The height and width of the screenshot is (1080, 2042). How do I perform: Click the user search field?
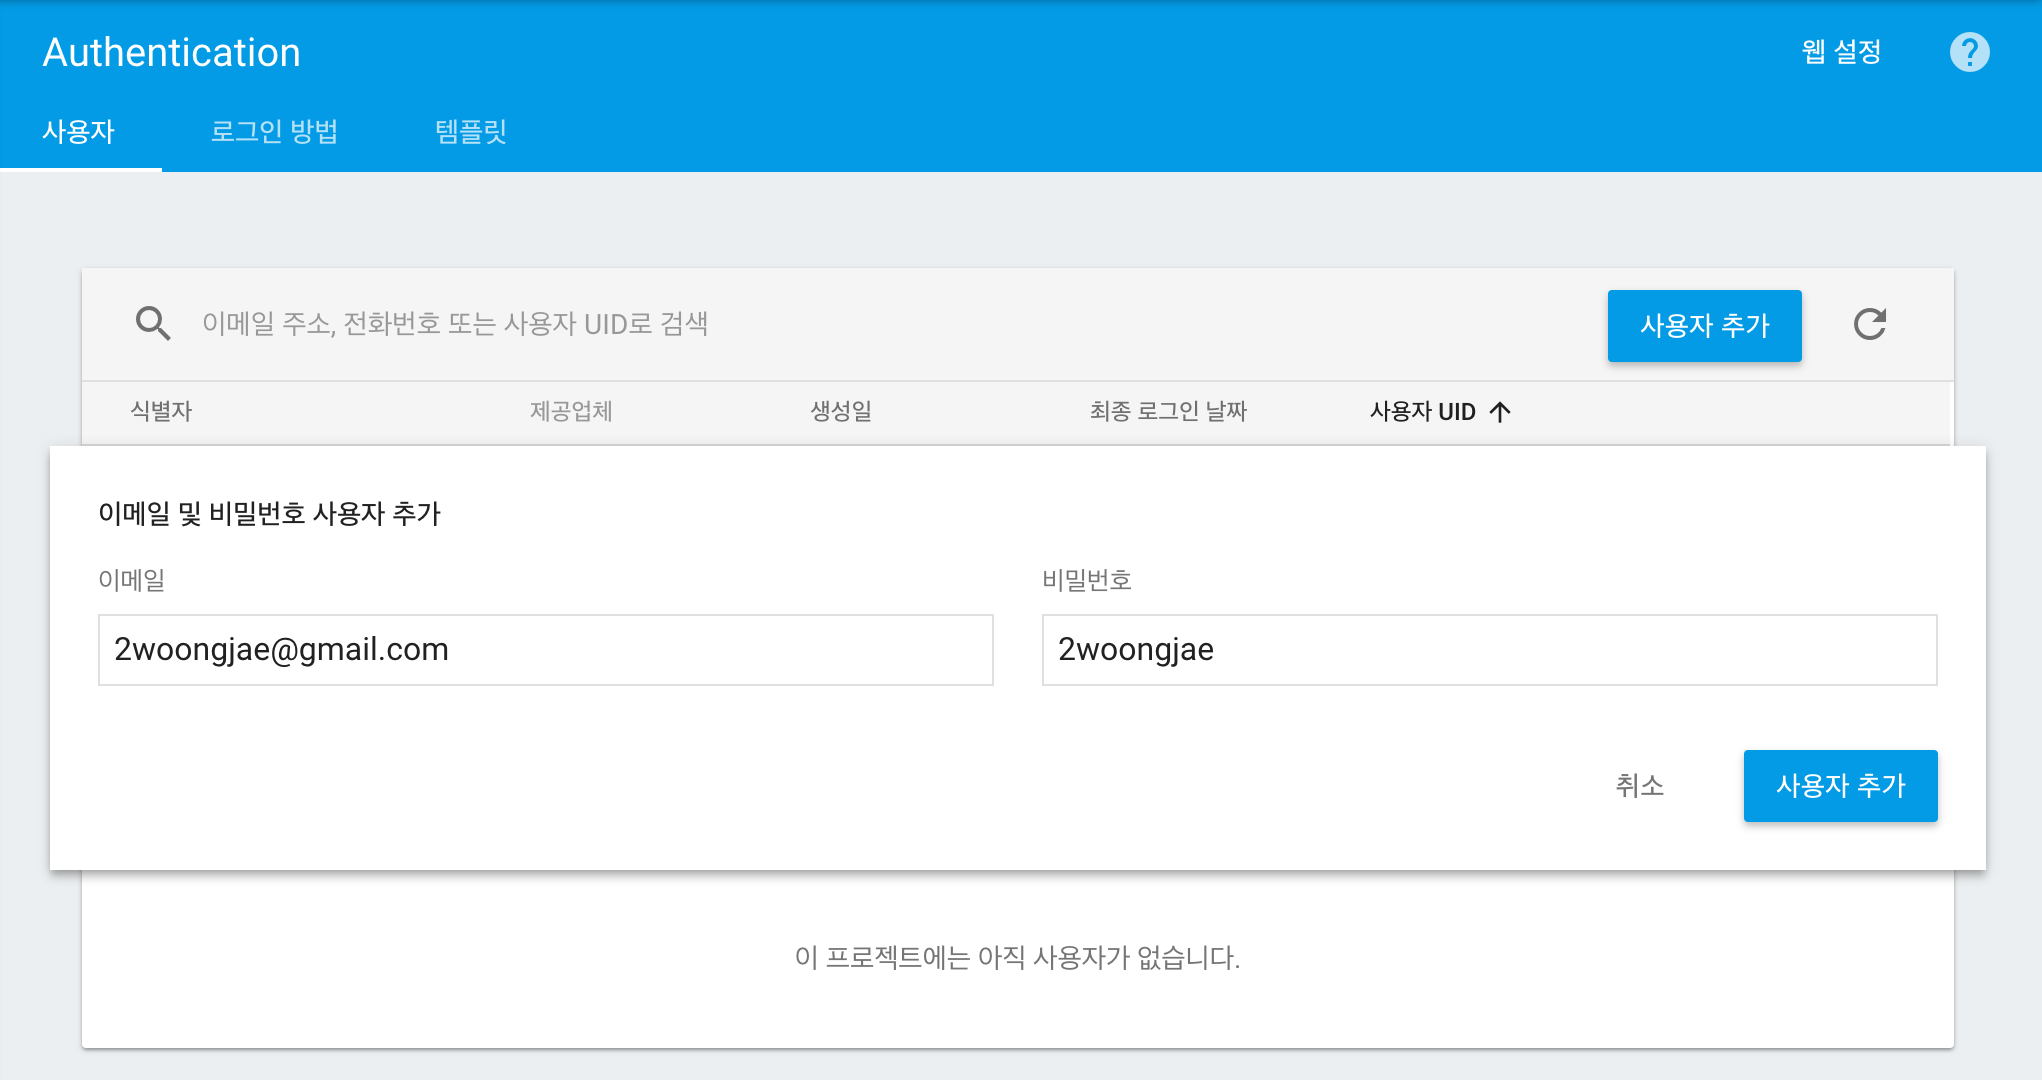pyautogui.click(x=800, y=324)
